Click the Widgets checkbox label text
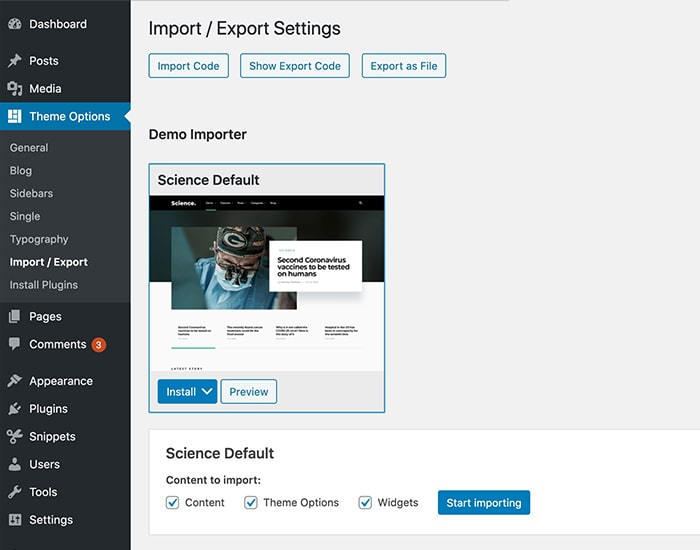Screen dimensions: 700x550 pyautogui.click(x=398, y=503)
